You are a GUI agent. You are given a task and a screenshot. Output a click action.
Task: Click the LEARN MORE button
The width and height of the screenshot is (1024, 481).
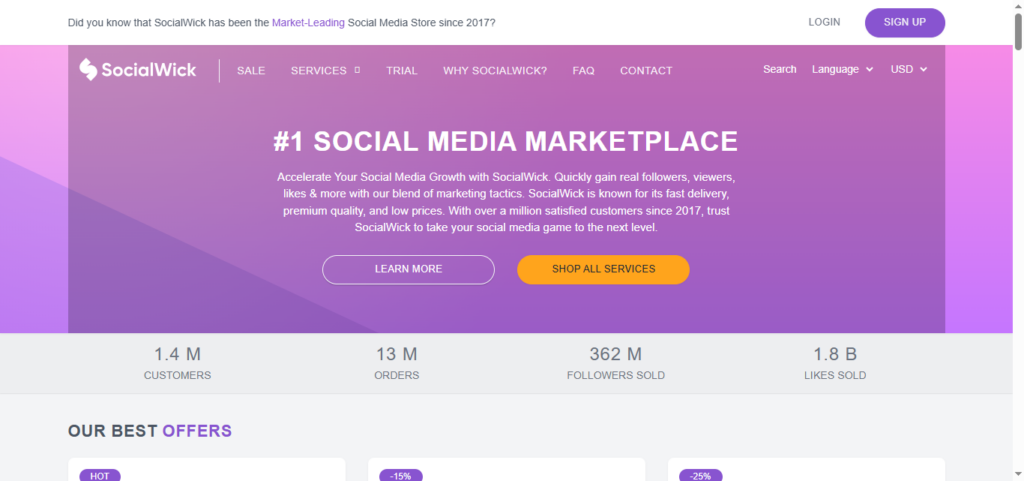click(x=408, y=269)
